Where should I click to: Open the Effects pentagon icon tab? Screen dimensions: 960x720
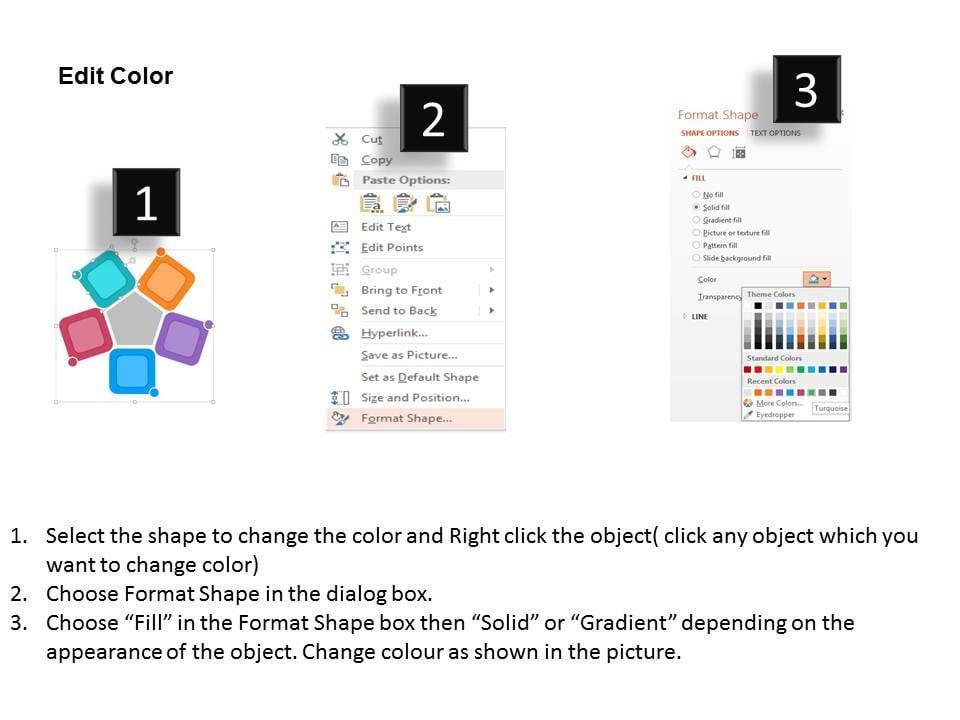tap(714, 152)
